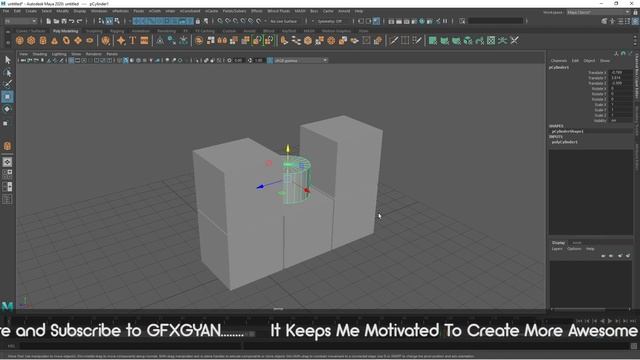Open the Windows menu
The image size is (640, 360).
[99, 11]
